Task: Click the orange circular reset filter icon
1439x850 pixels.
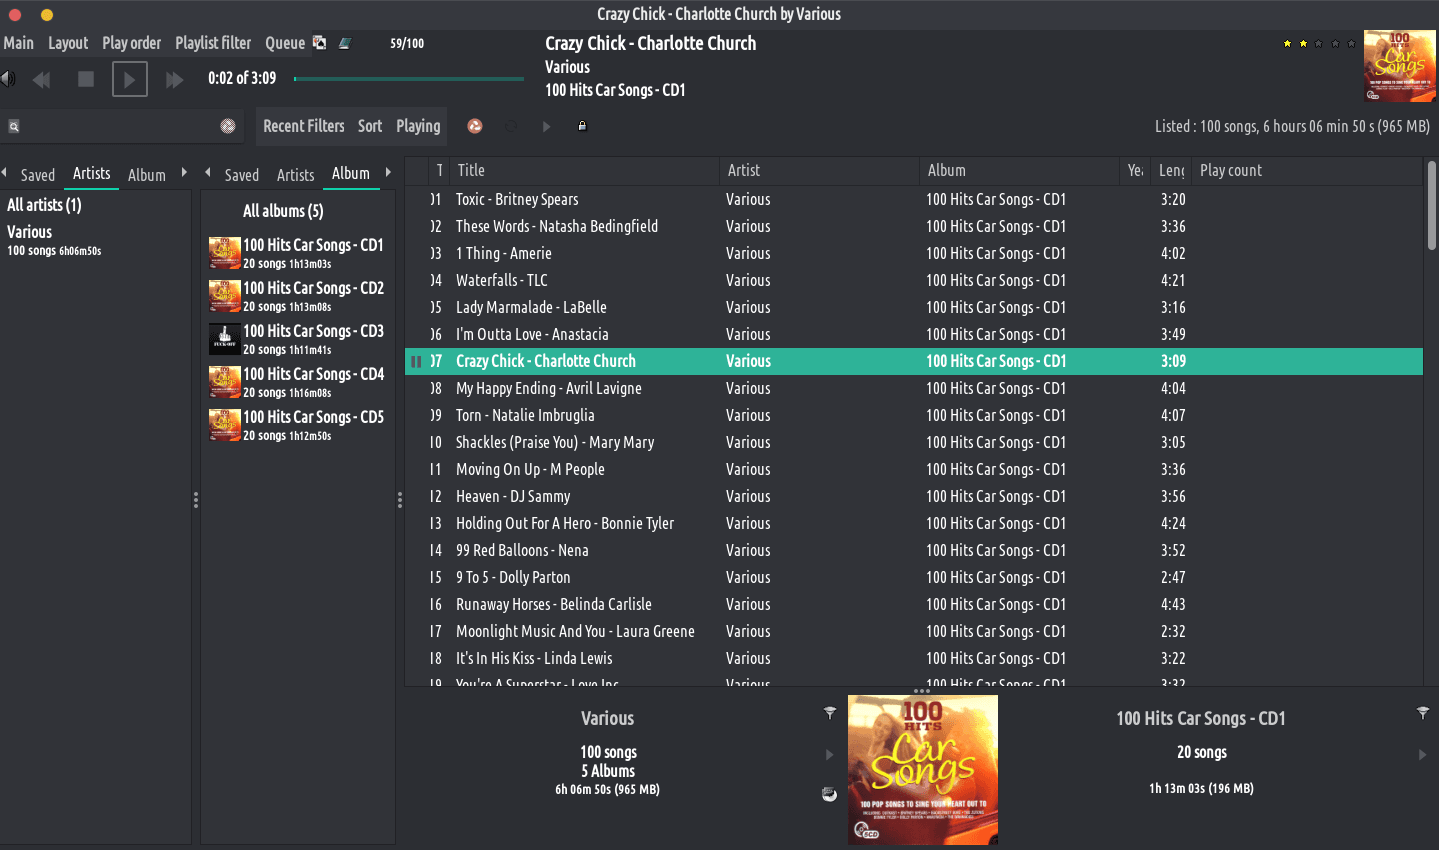Action: (x=475, y=126)
